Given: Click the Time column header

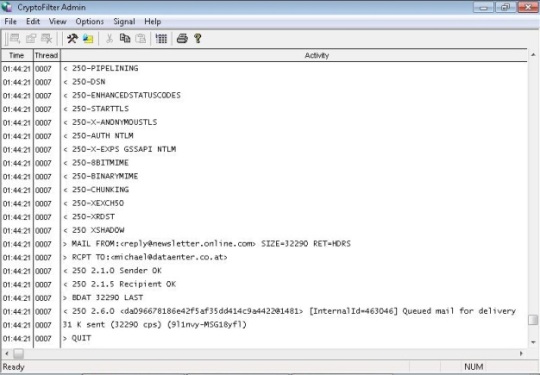Looking at the screenshot, I should coord(17,55).
